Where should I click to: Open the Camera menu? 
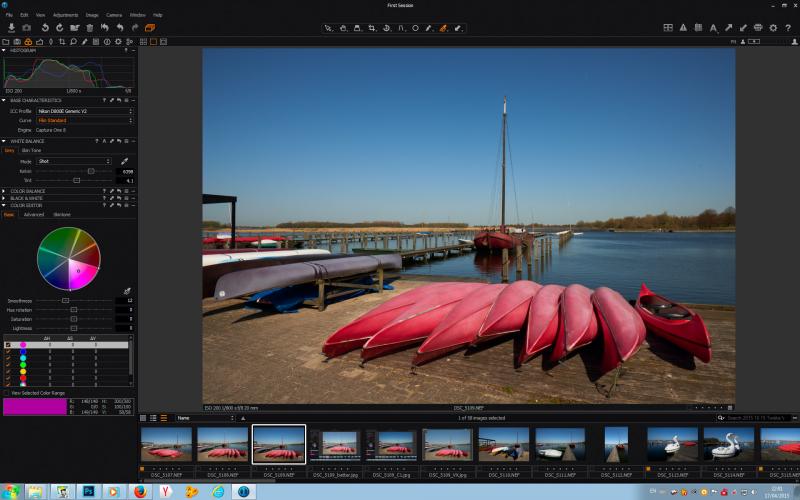click(114, 15)
